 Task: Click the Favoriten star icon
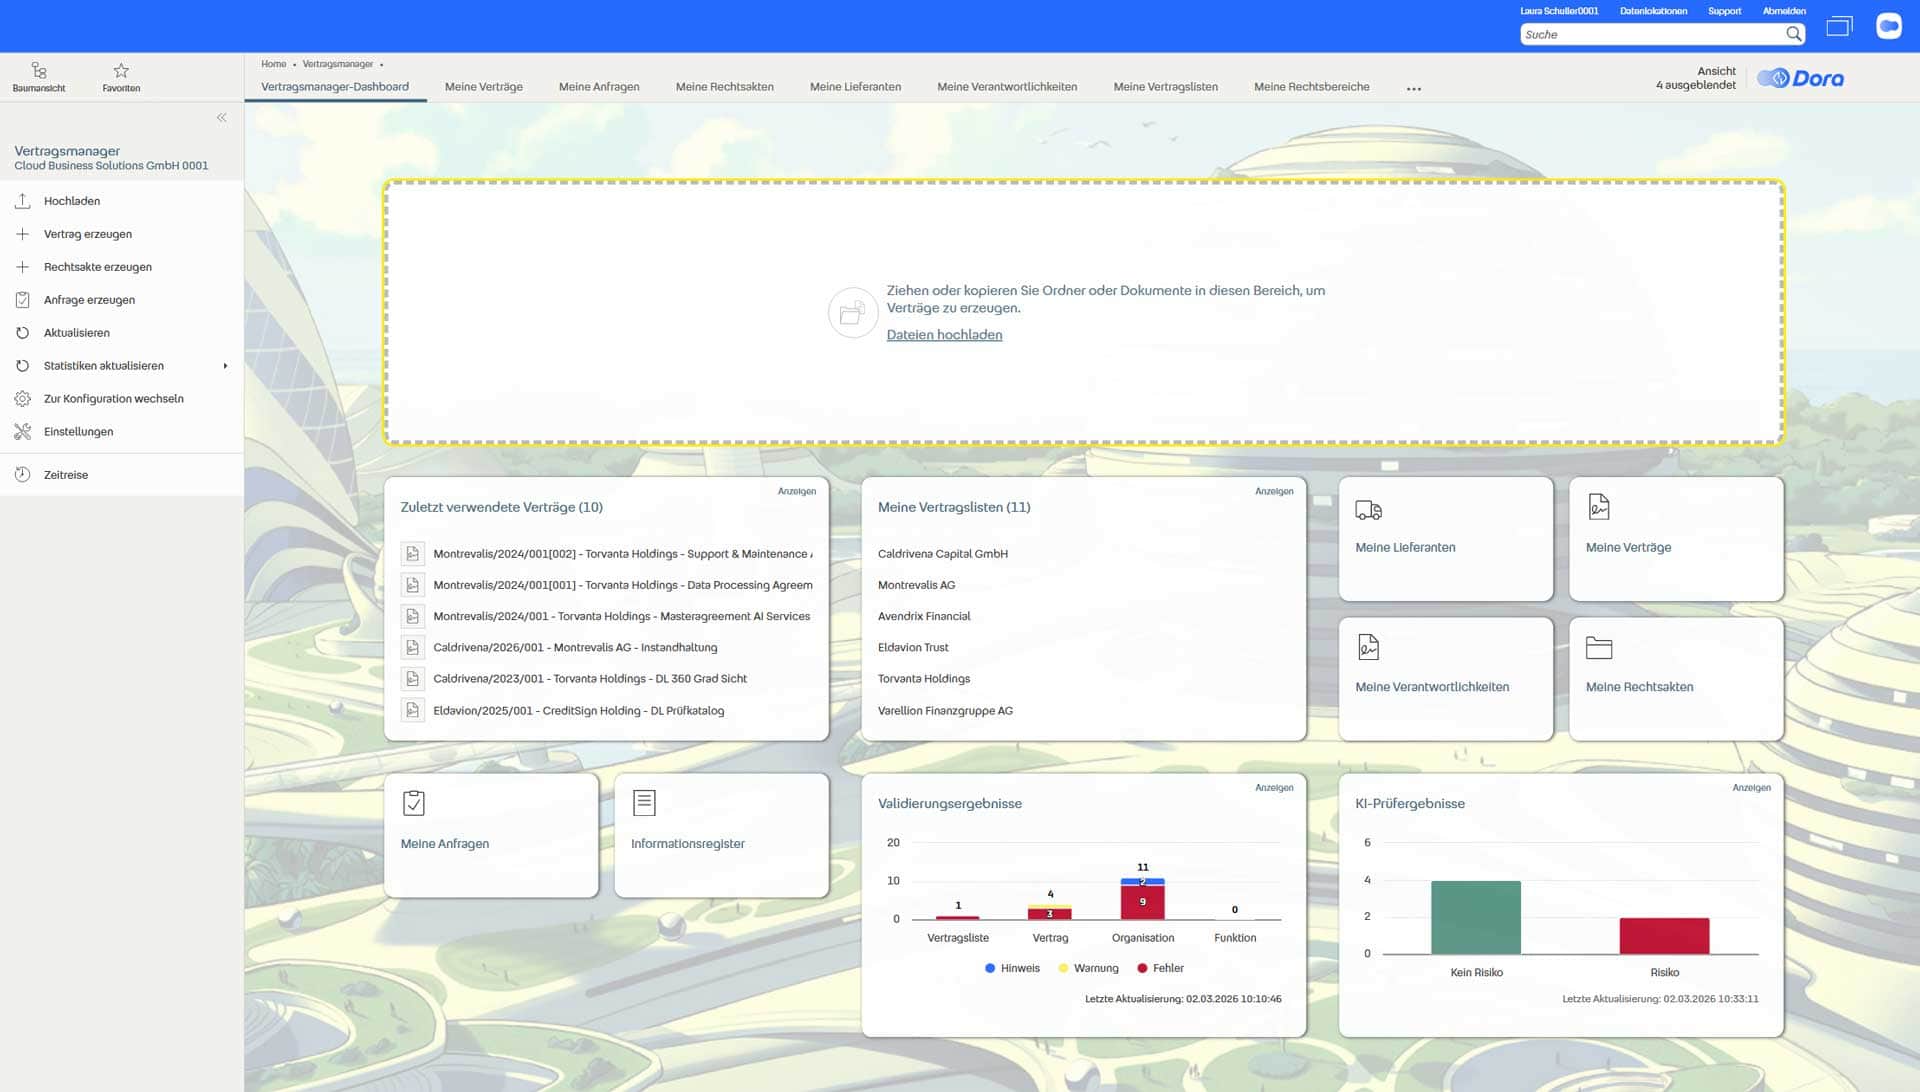(x=121, y=71)
